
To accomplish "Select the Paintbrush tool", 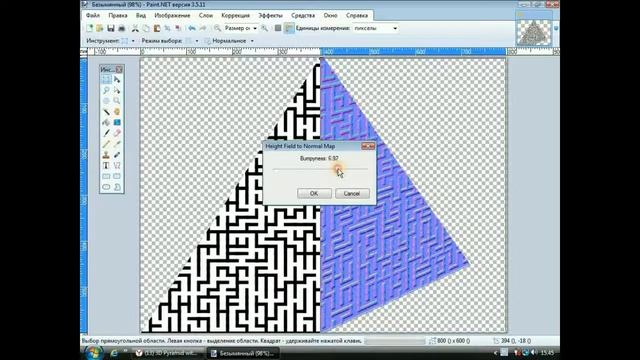I will (x=106, y=133).
